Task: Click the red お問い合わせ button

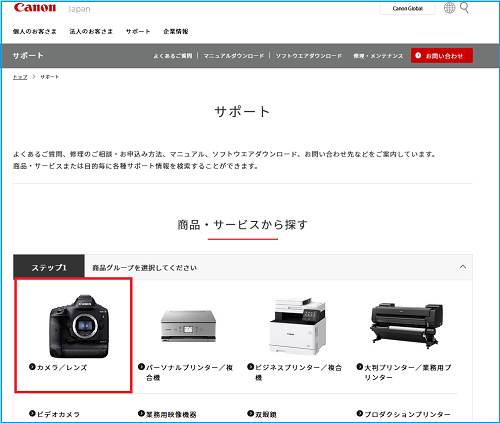Action: [442, 55]
